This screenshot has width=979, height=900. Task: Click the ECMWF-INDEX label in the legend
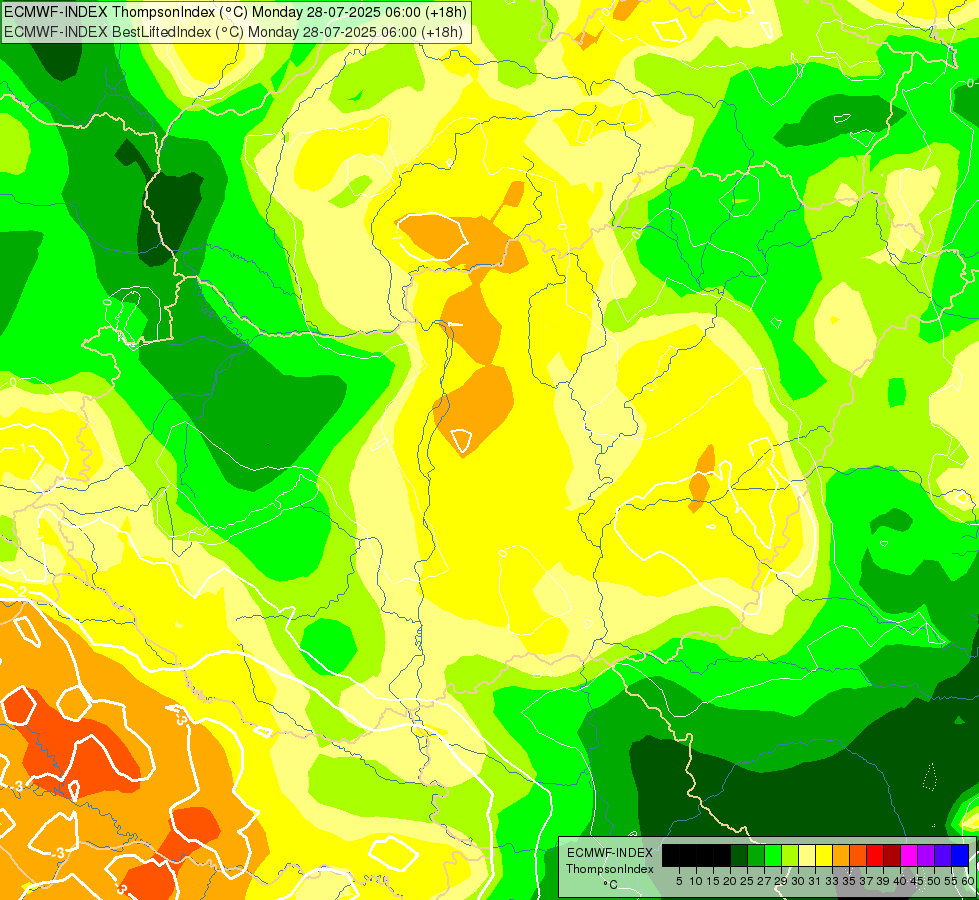[x=610, y=853]
